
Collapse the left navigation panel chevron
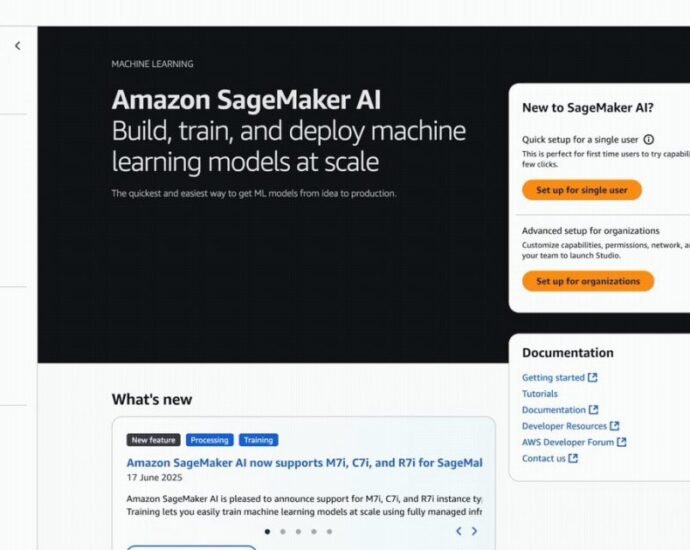17,46
